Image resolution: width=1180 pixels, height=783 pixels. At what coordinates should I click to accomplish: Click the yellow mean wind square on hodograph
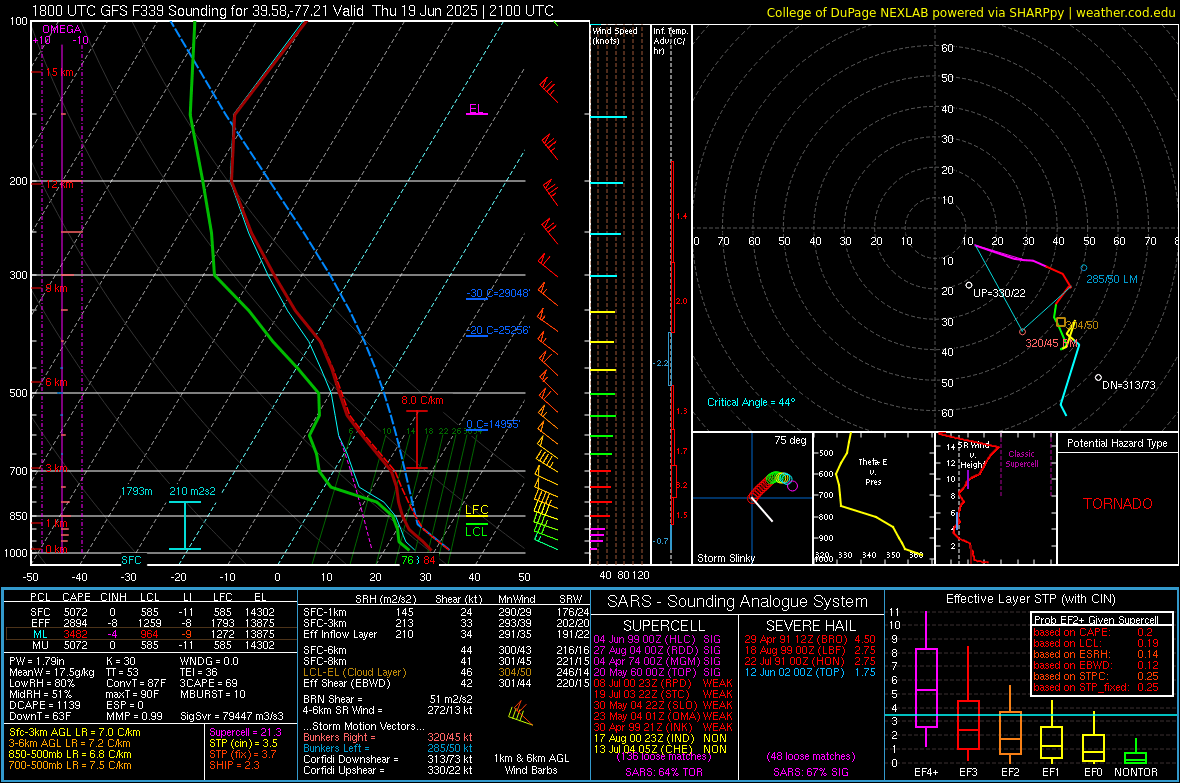[1060, 322]
